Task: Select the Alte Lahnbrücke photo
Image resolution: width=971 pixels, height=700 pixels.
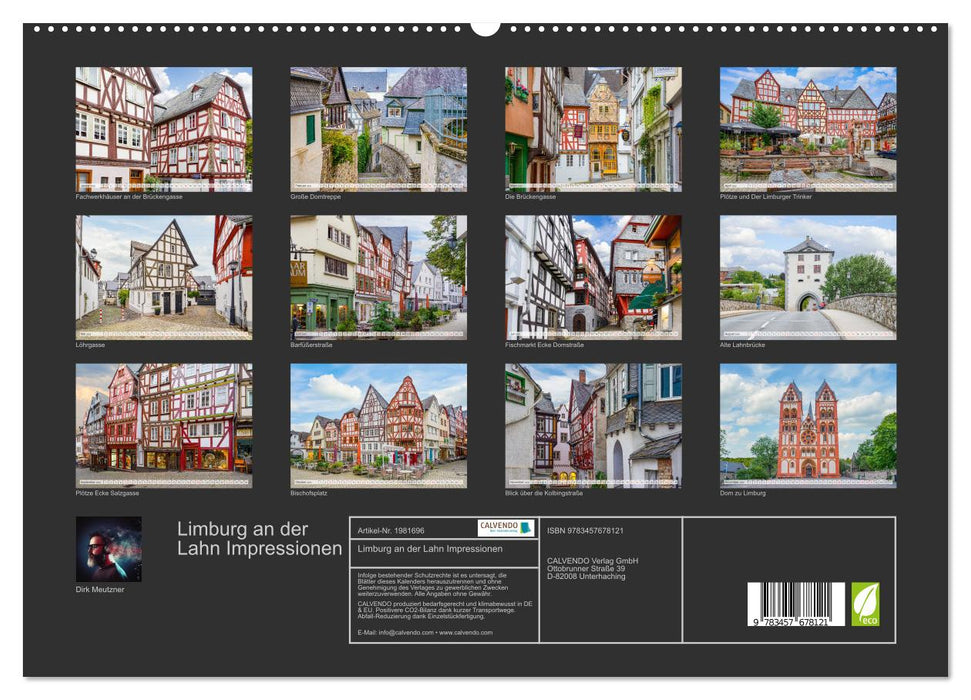Action: [808, 277]
